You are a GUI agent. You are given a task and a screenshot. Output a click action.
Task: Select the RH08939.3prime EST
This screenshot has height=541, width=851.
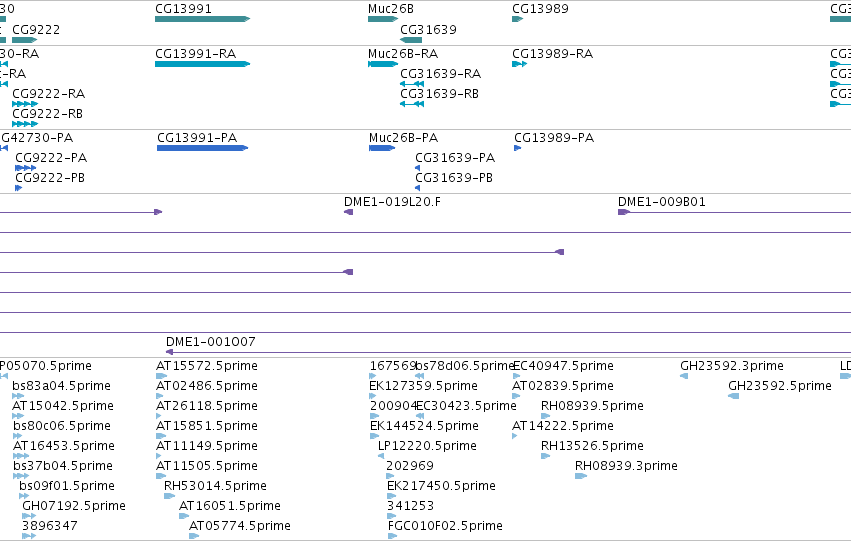[x=581, y=476]
